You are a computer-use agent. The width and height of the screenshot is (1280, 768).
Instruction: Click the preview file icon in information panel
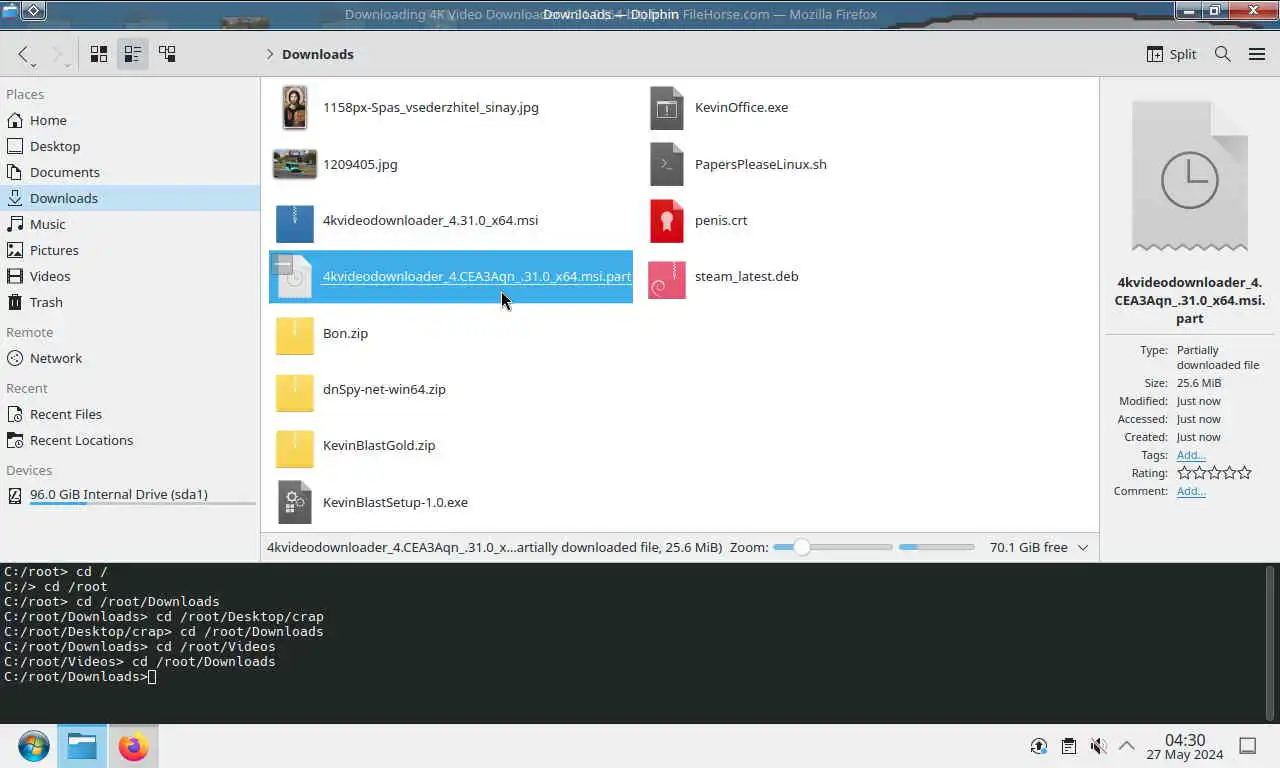[x=1189, y=176]
